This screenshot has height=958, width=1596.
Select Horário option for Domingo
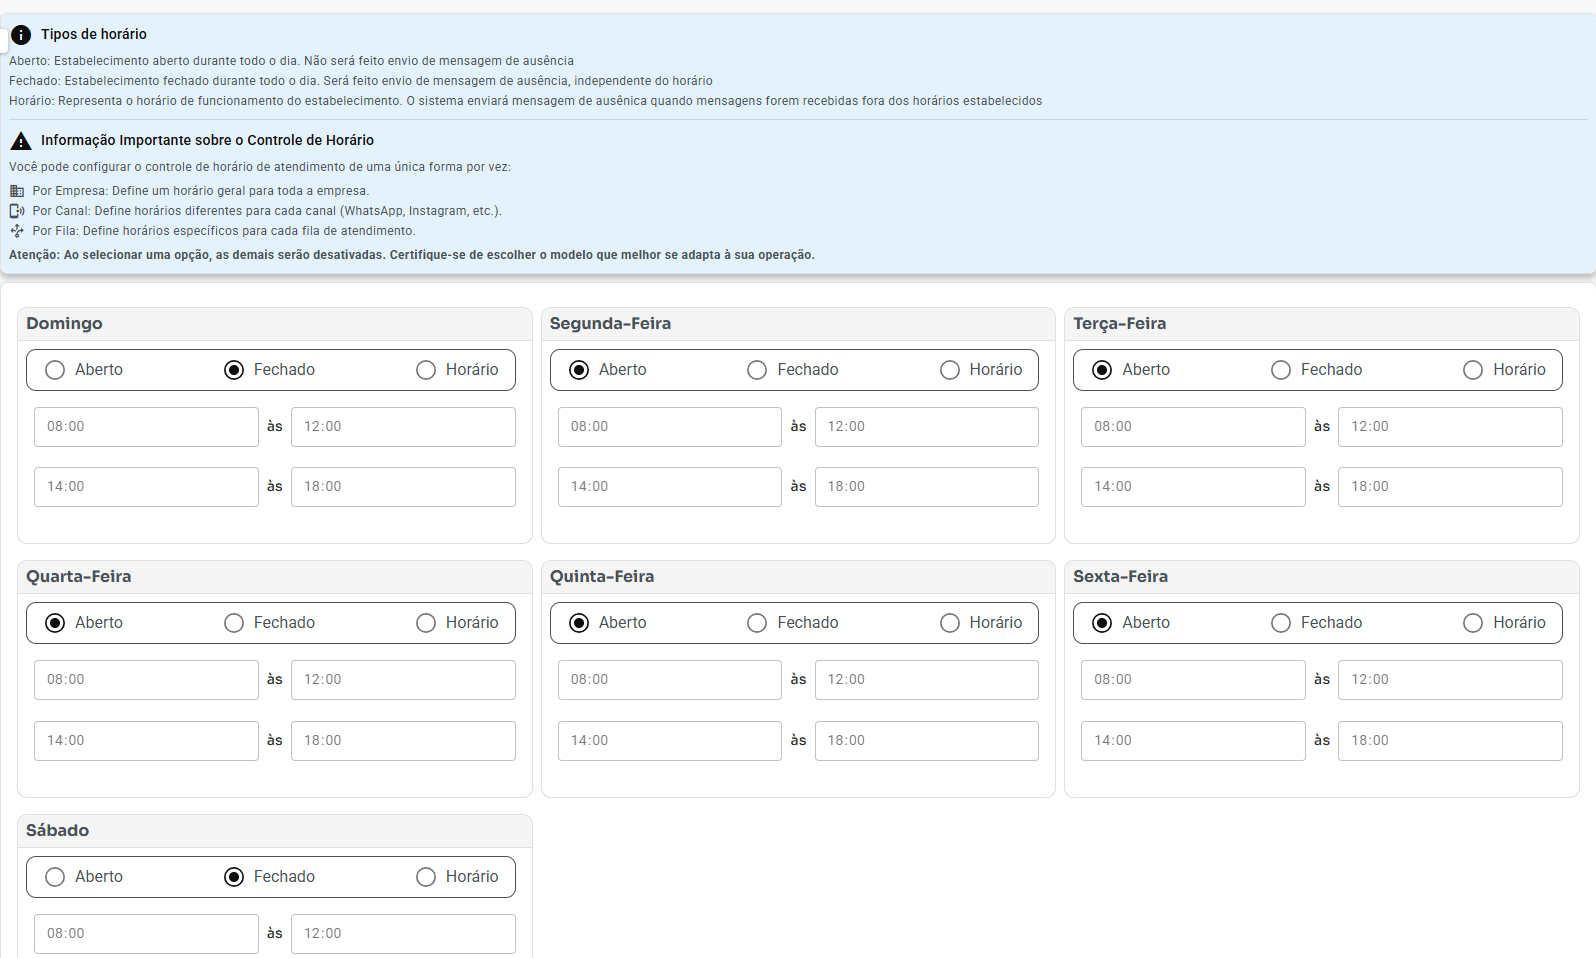click(426, 370)
